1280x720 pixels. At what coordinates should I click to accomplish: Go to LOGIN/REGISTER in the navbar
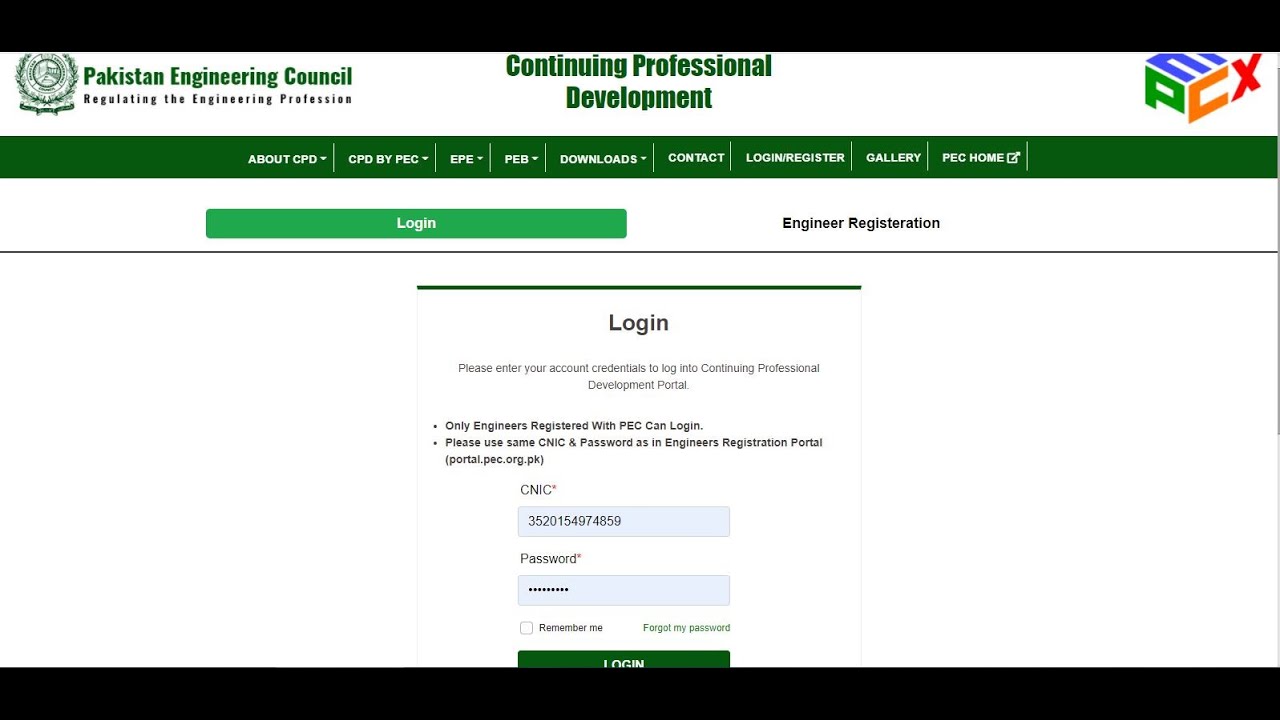[795, 157]
